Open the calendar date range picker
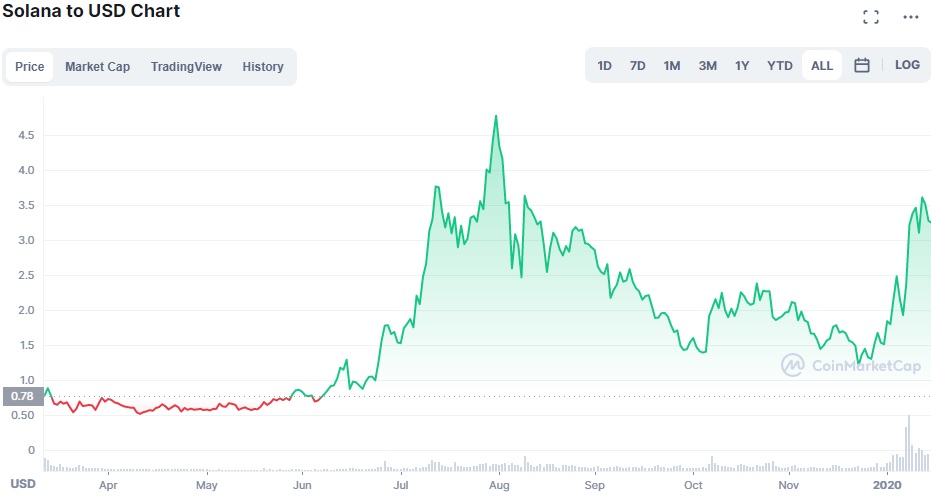The width and height of the screenshot is (931, 499). pos(862,65)
